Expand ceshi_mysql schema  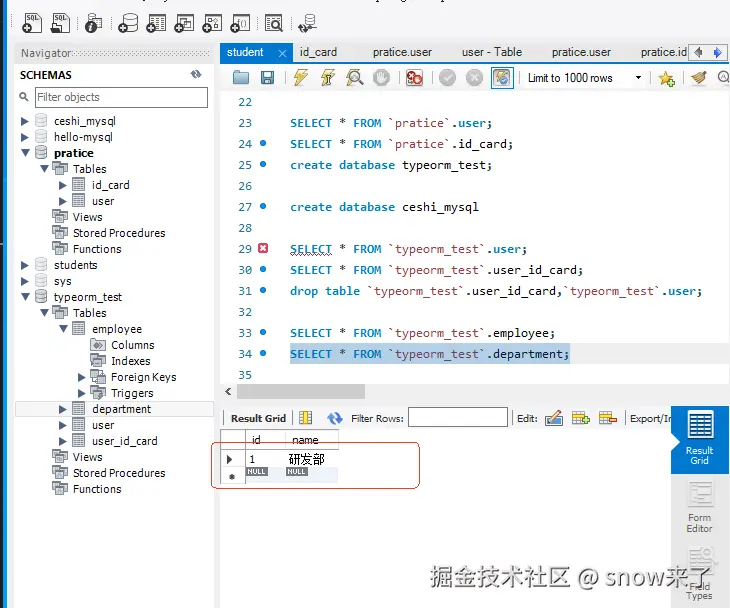(x=25, y=122)
